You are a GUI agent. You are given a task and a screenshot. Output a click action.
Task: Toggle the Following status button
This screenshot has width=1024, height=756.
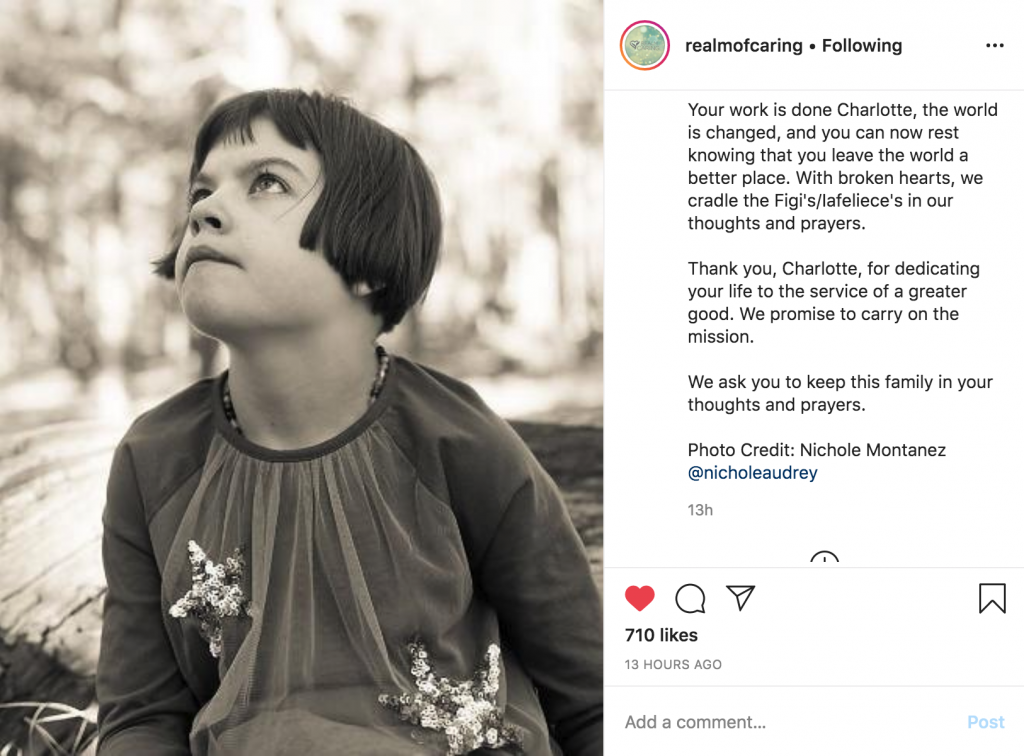click(x=862, y=46)
